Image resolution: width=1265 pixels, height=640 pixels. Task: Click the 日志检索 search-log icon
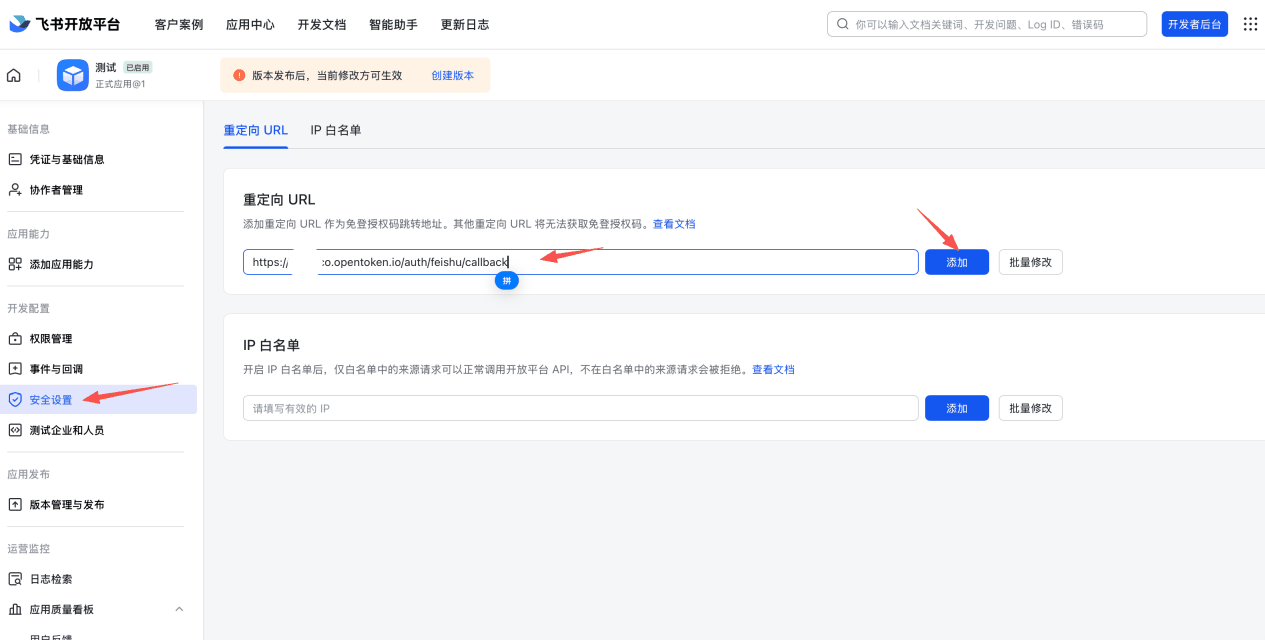tap(15, 578)
